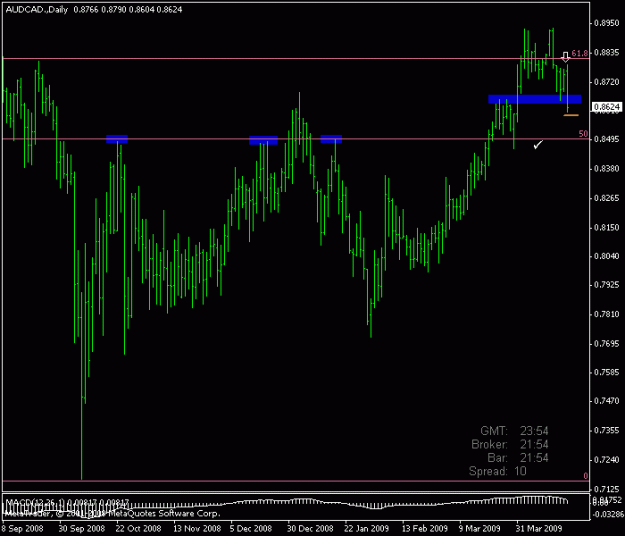Click the 0.8720 price axis label
This screenshot has height=536, width=625.
click(x=607, y=82)
